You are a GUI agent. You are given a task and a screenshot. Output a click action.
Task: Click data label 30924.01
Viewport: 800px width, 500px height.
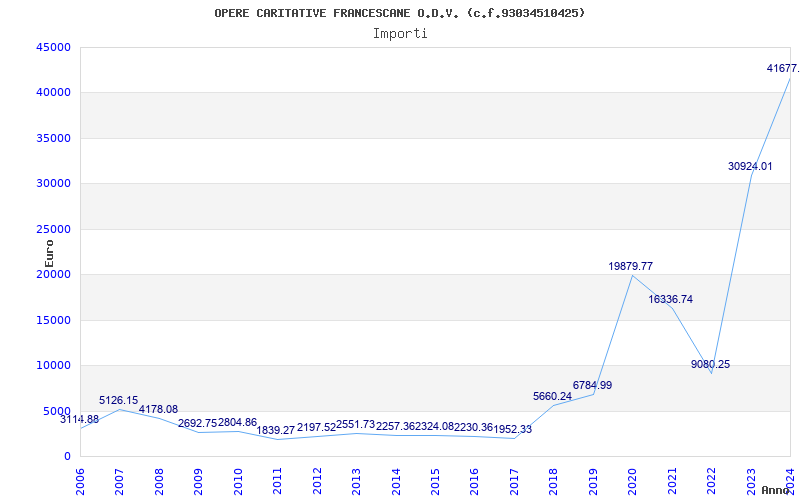point(750,166)
